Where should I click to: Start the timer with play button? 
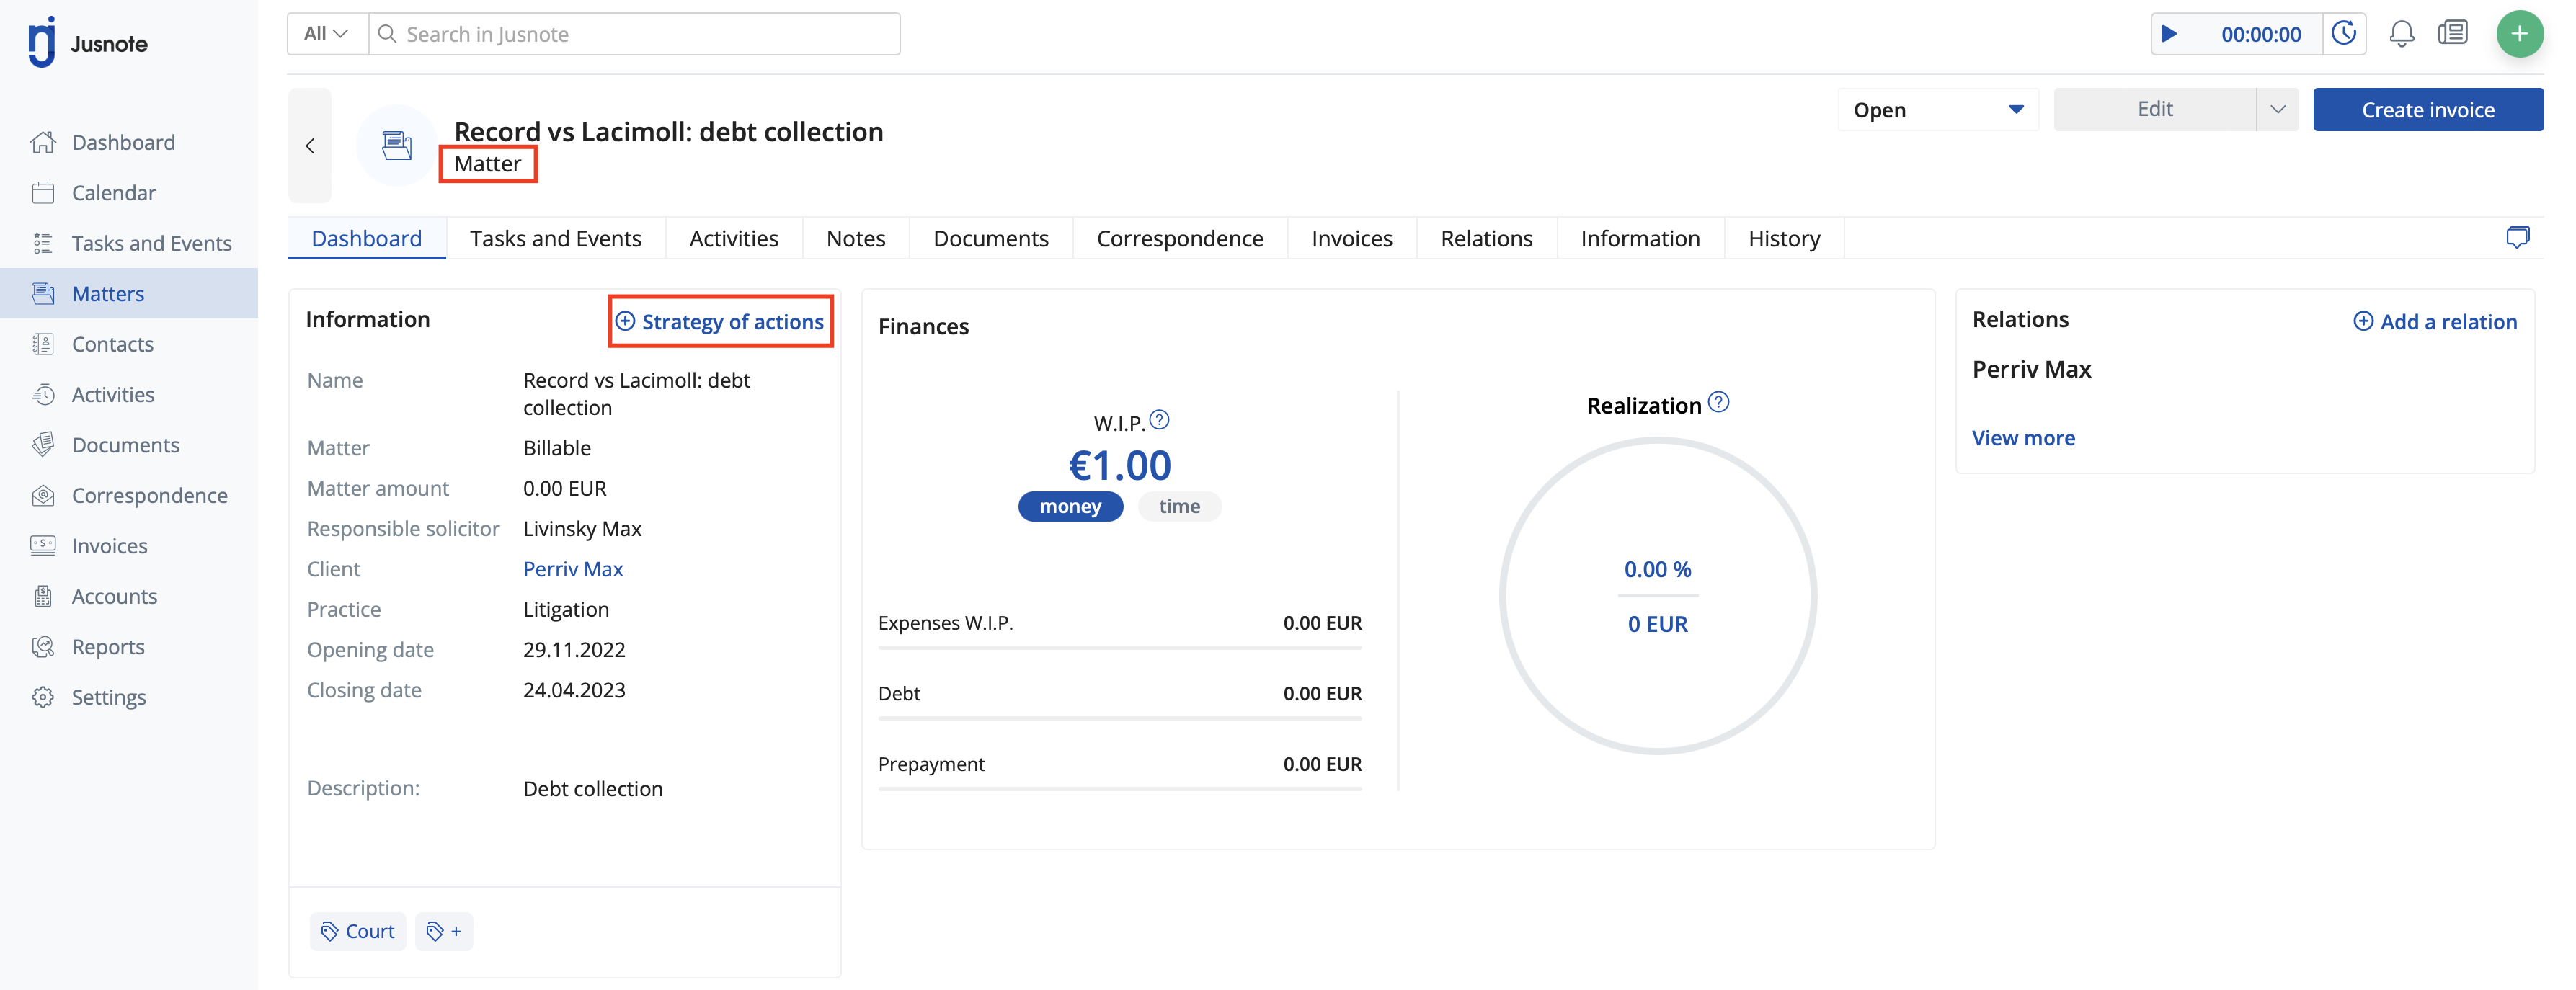click(x=2169, y=34)
